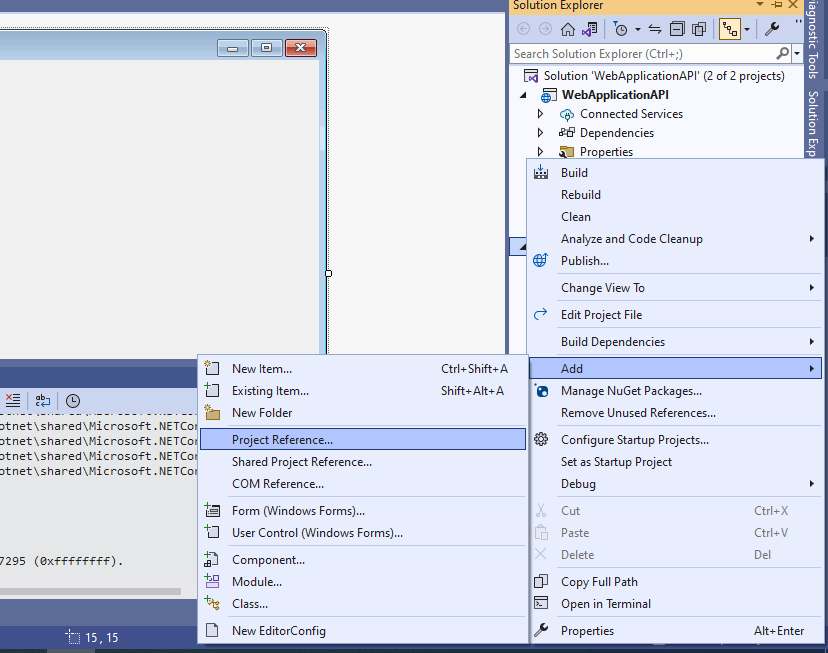Click the Search Solution Explorer field

640,53
